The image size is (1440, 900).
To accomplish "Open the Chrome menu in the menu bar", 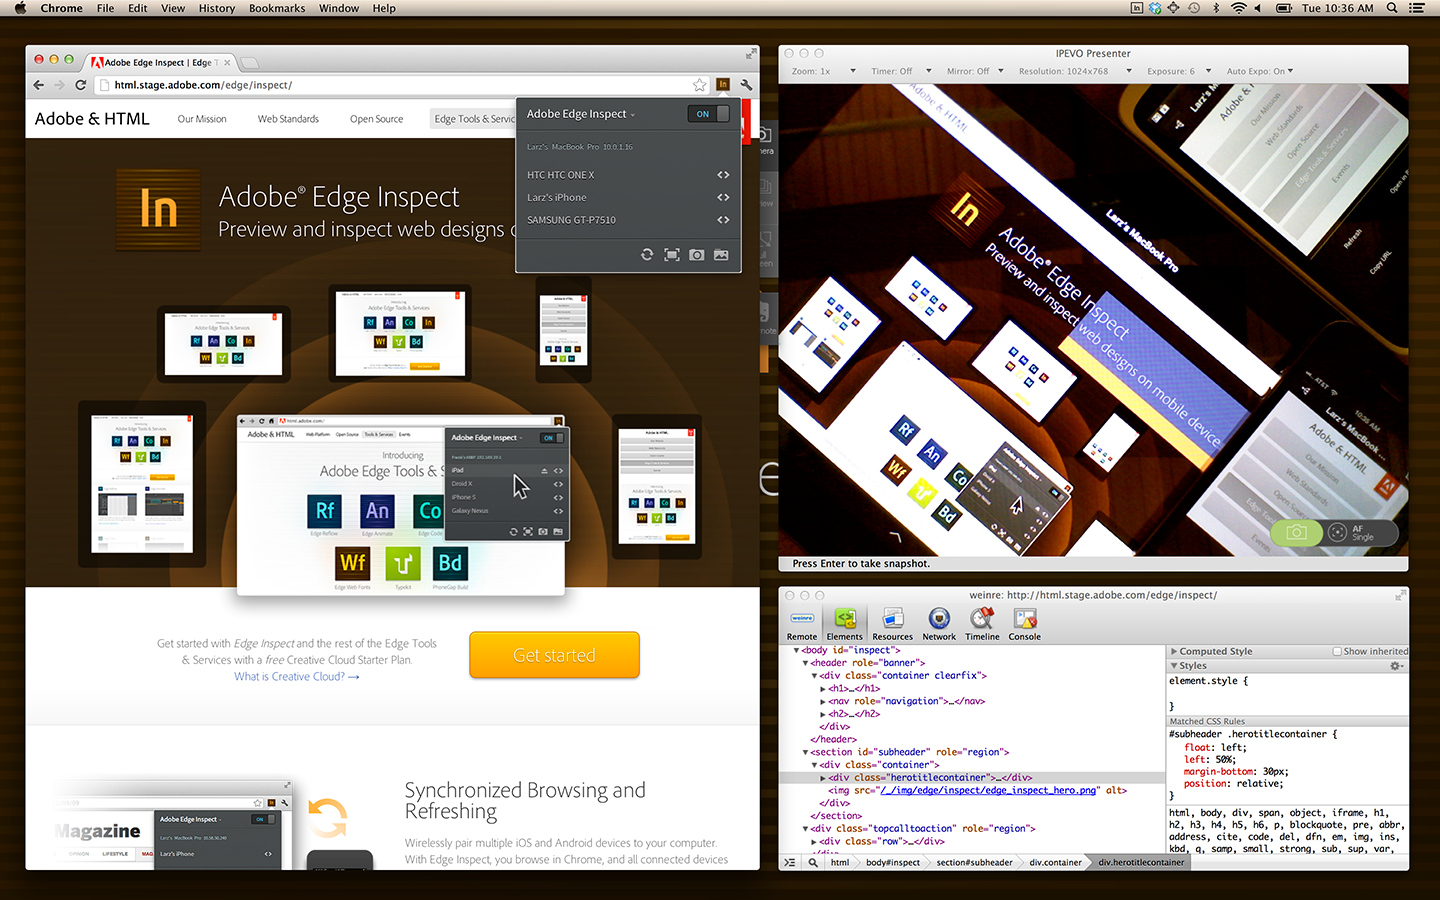I will (61, 8).
